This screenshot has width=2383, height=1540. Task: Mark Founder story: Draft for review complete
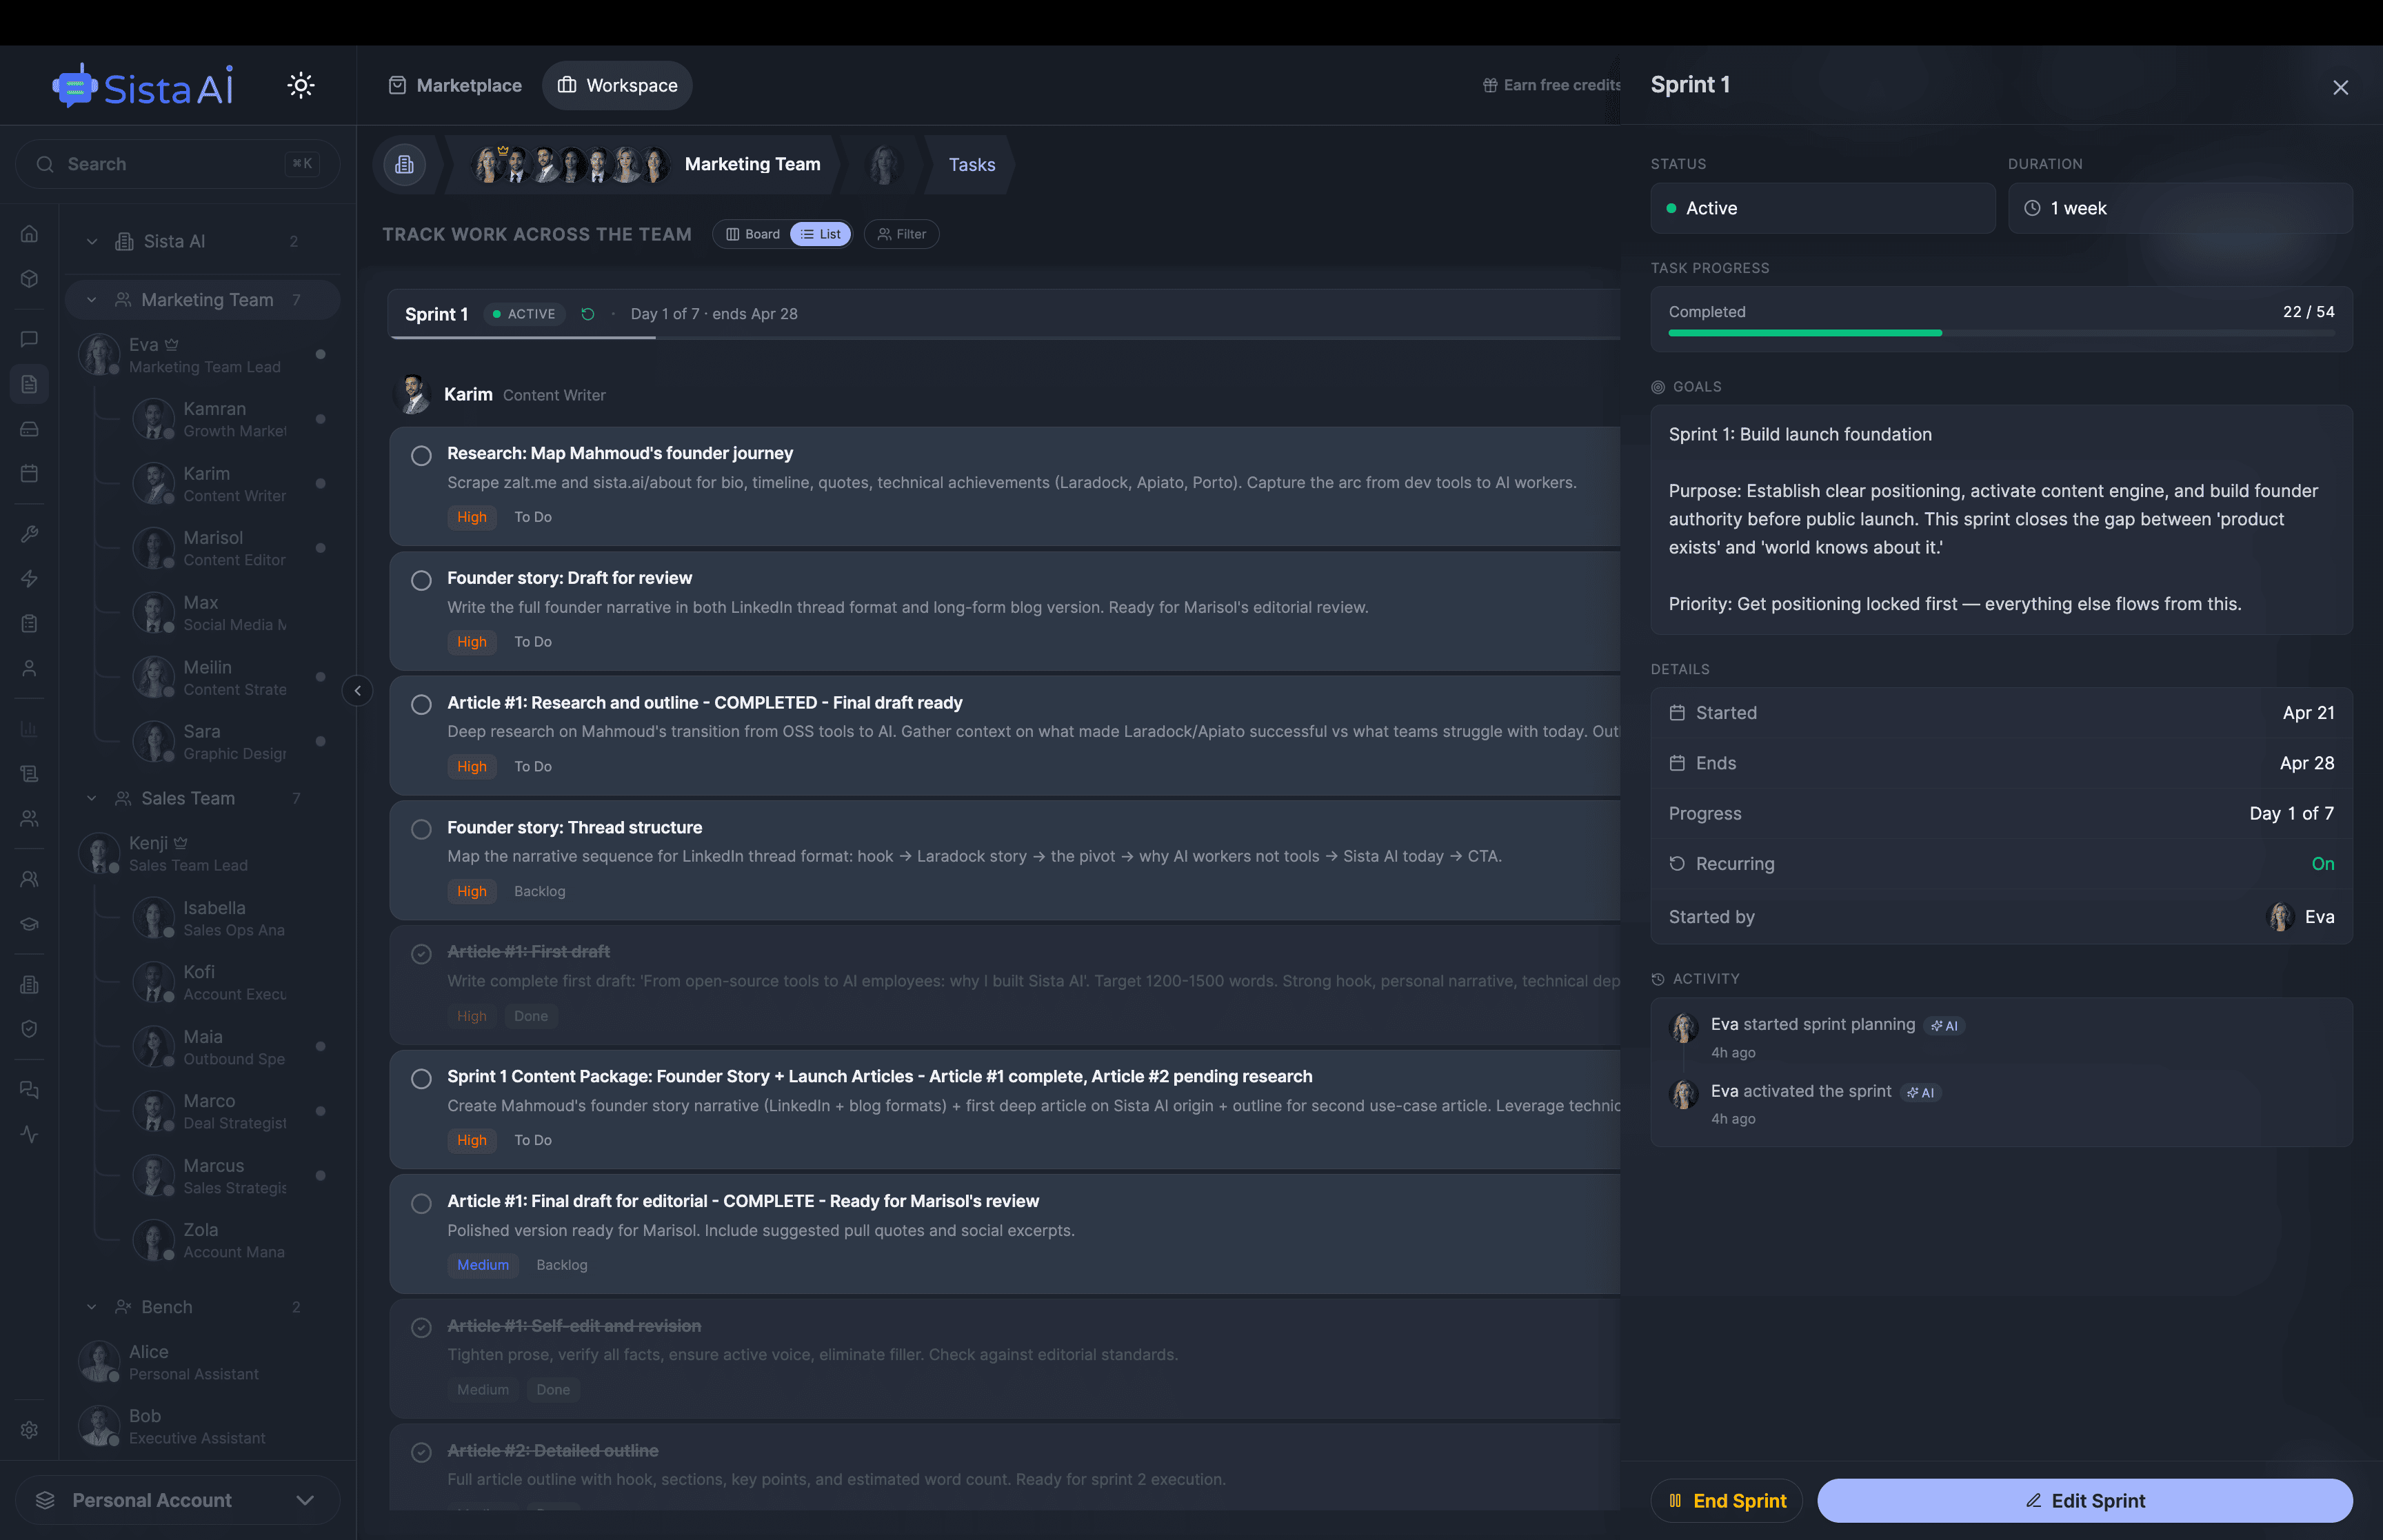pyautogui.click(x=422, y=580)
